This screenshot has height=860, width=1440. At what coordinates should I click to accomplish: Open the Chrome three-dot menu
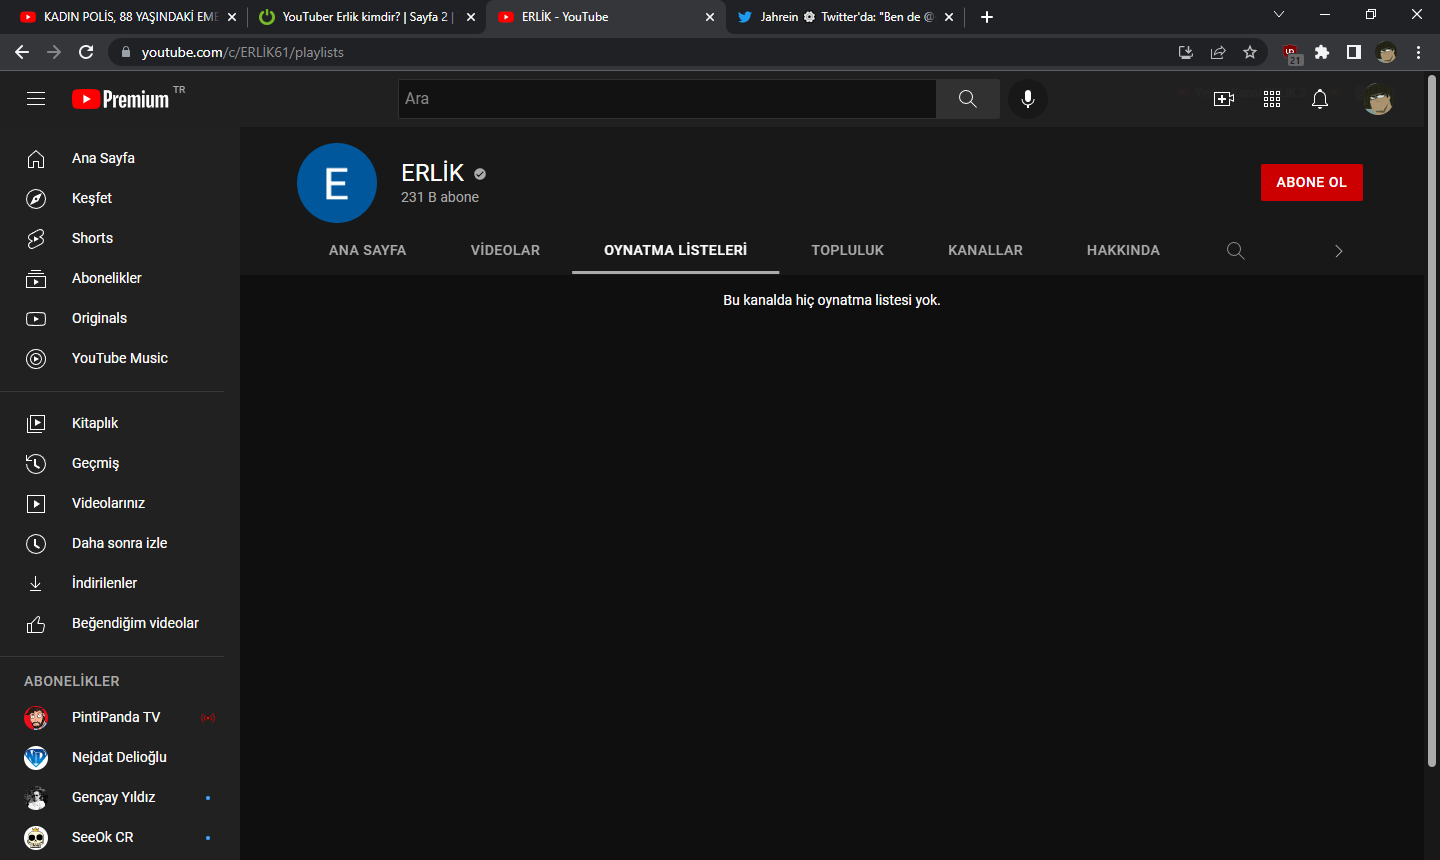pos(1418,52)
